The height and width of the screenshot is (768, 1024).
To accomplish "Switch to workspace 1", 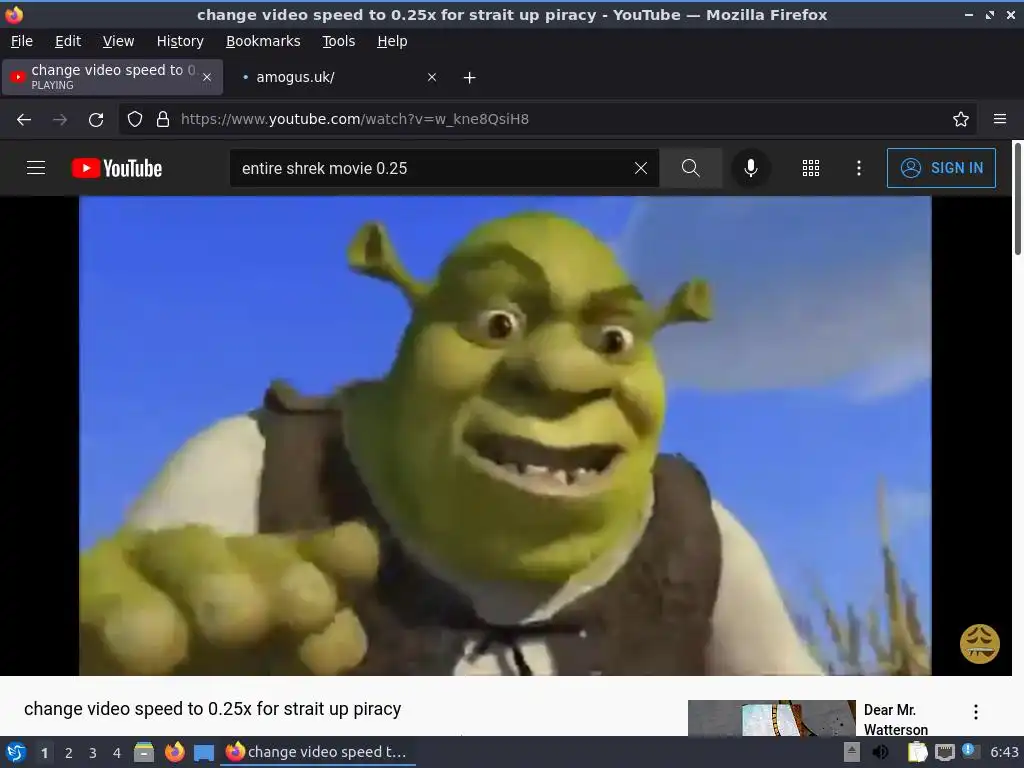I will (44, 753).
